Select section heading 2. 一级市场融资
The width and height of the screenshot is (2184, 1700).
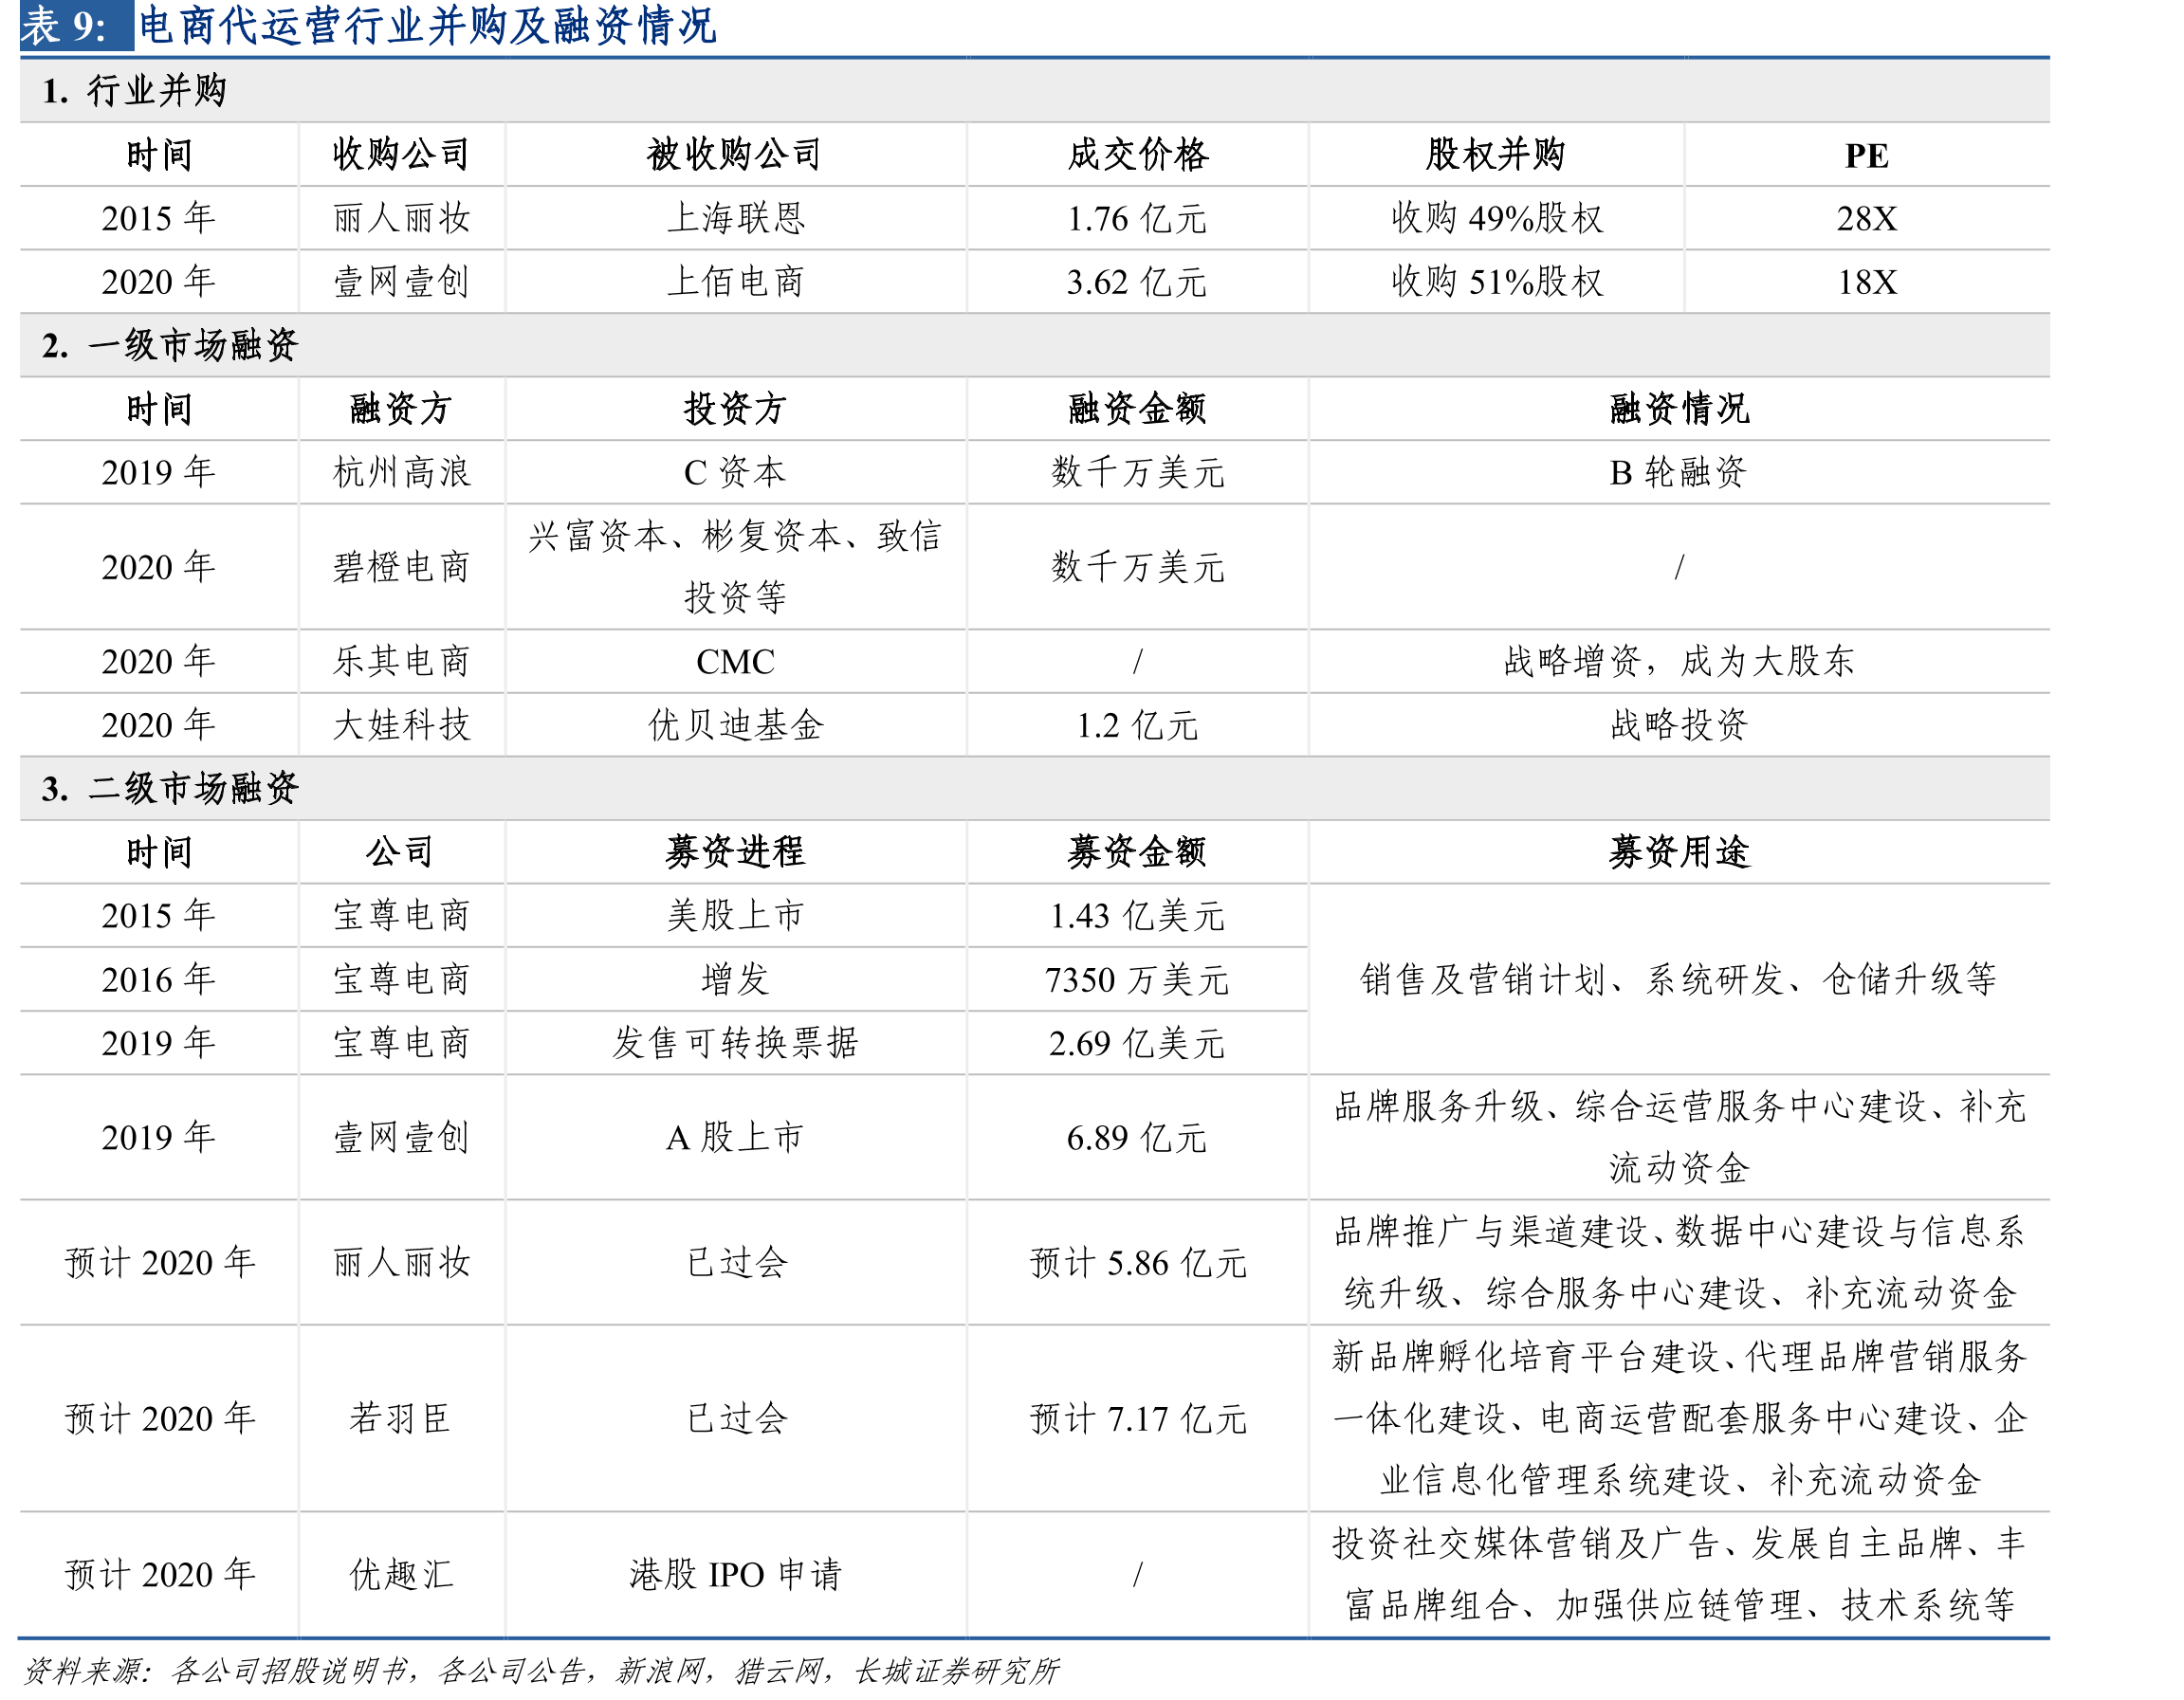tap(170, 345)
